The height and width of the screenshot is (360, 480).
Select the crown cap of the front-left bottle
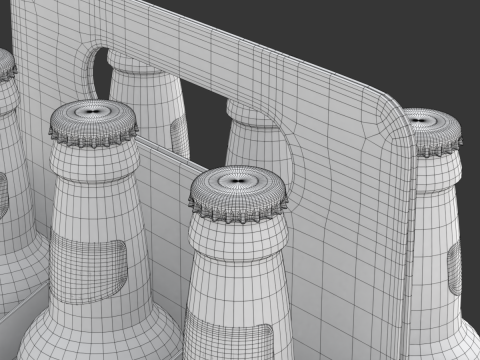[x=93, y=123]
